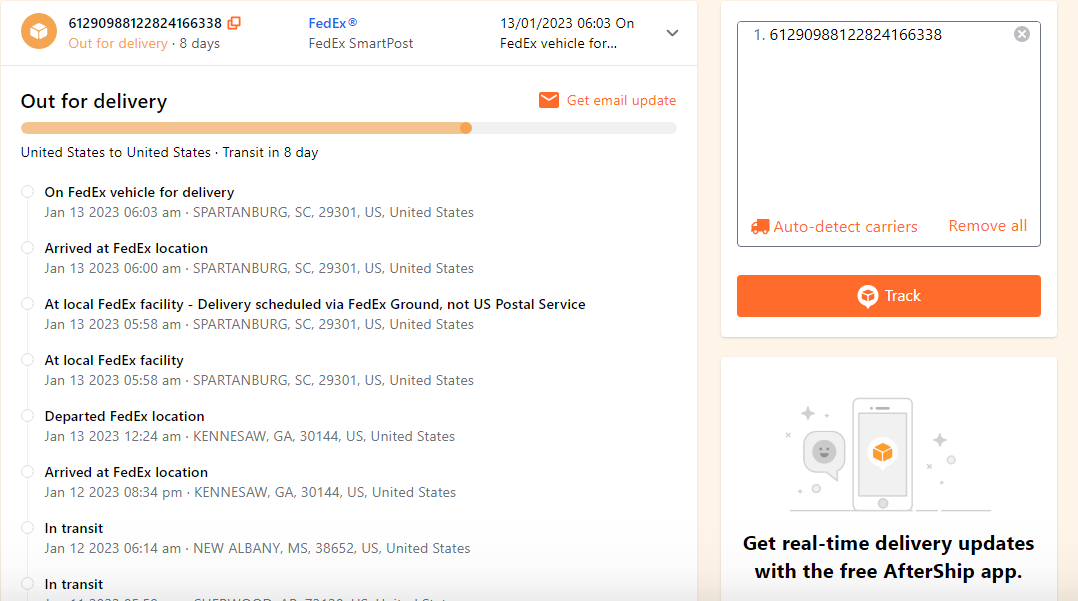Clear tracking number with the X icon
Screen dimensions: 1078x601
click(x=1021, y=34)
